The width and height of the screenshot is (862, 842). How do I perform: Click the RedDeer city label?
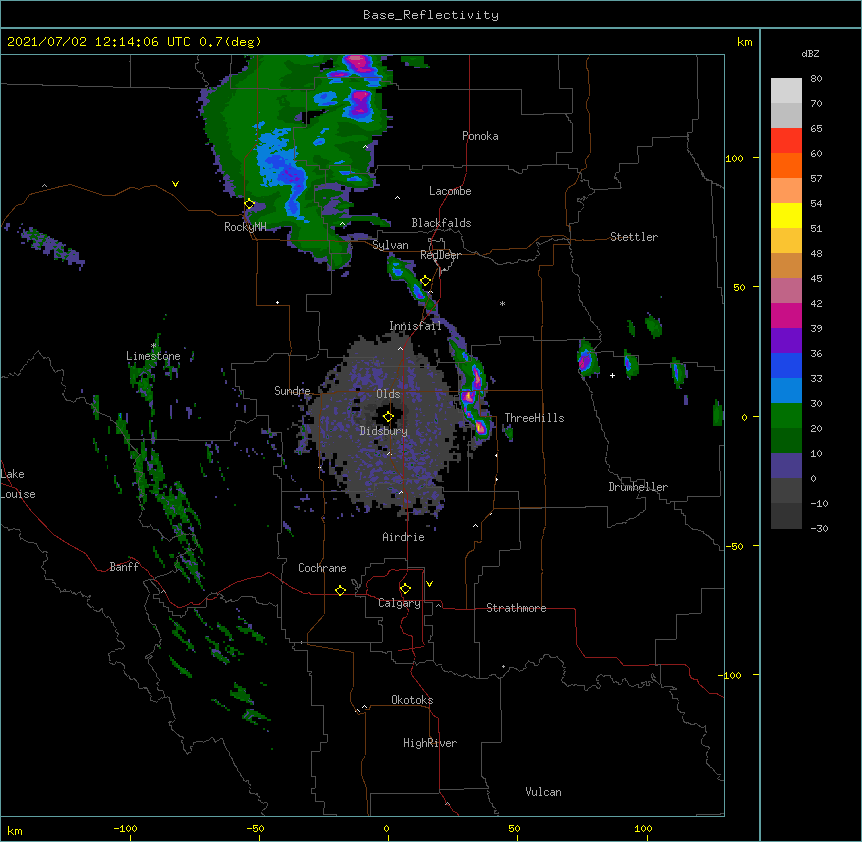point(440,255)
